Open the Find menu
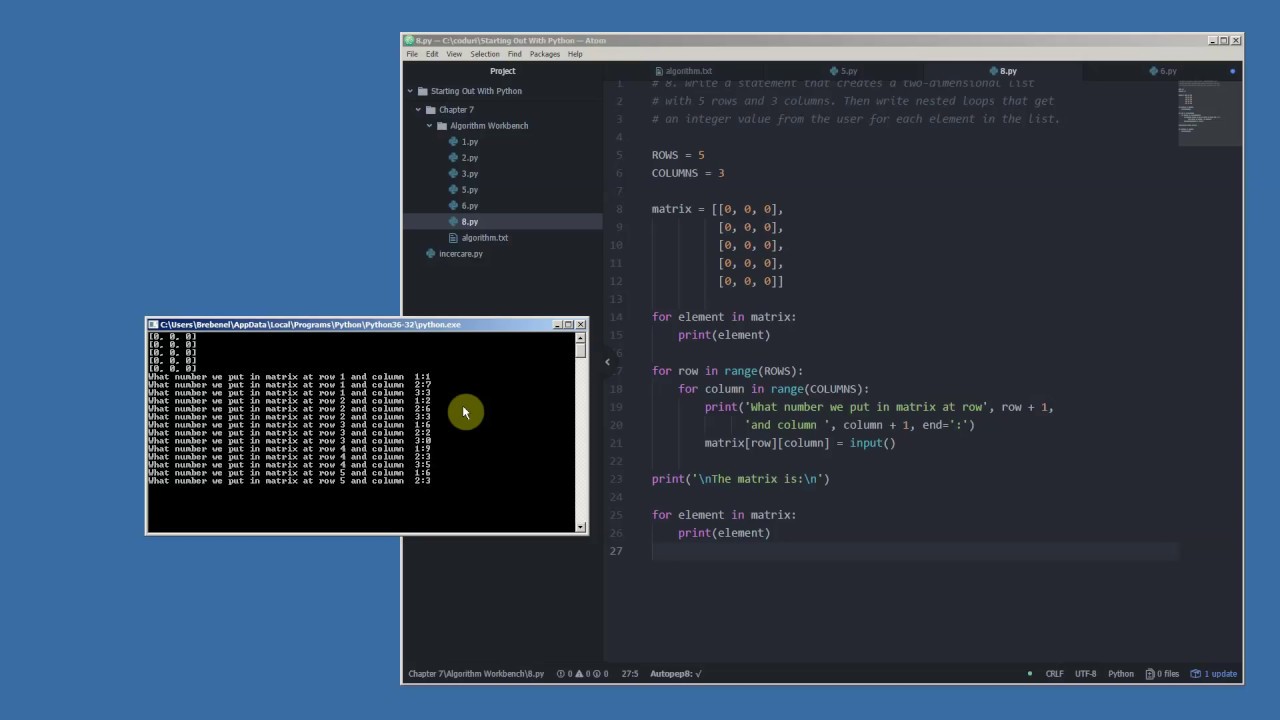Image resolution: width=1280 pixels, height=720 pixels. [x=514, y=54]
